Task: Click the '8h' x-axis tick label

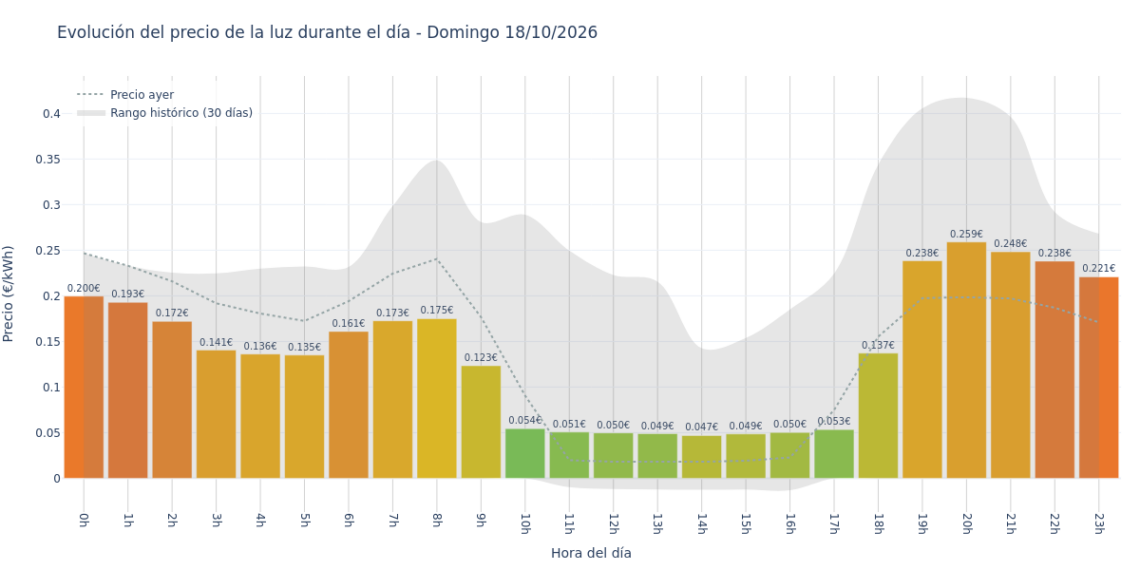Action: (x=437, y=519)
